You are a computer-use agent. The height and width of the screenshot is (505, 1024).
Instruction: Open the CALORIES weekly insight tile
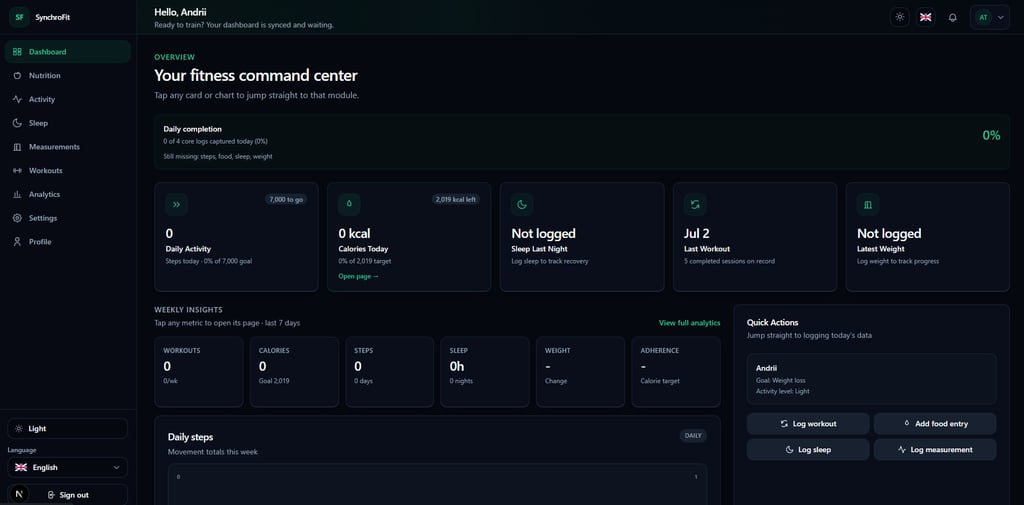click(x=294, y=372)
